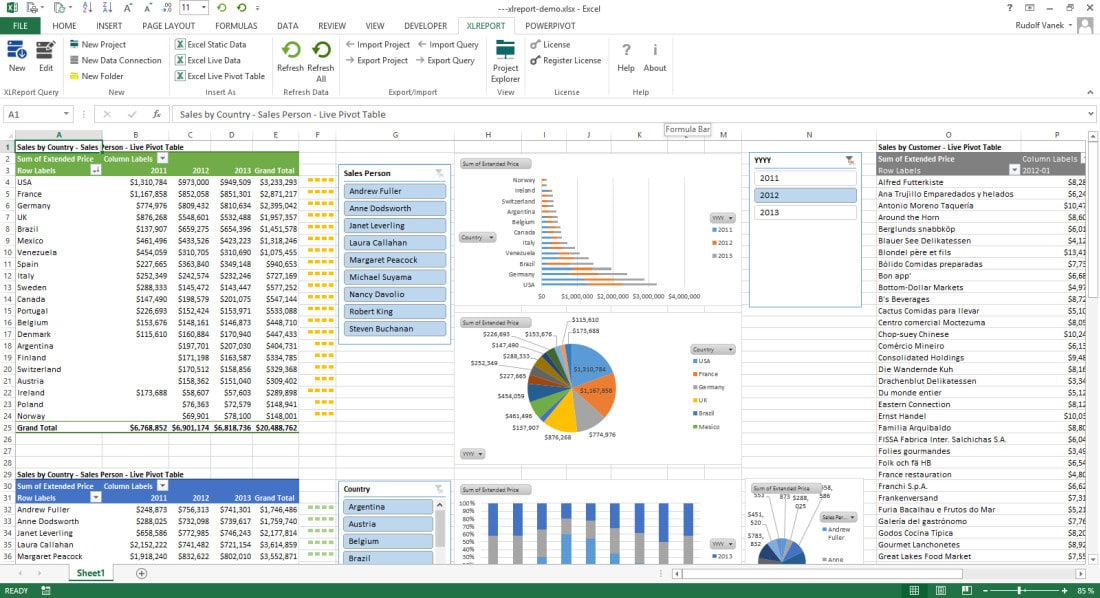This screenshot has height=598, width=1100.
Task: Click Register License in the ribbon
Action: click(565, 60)
